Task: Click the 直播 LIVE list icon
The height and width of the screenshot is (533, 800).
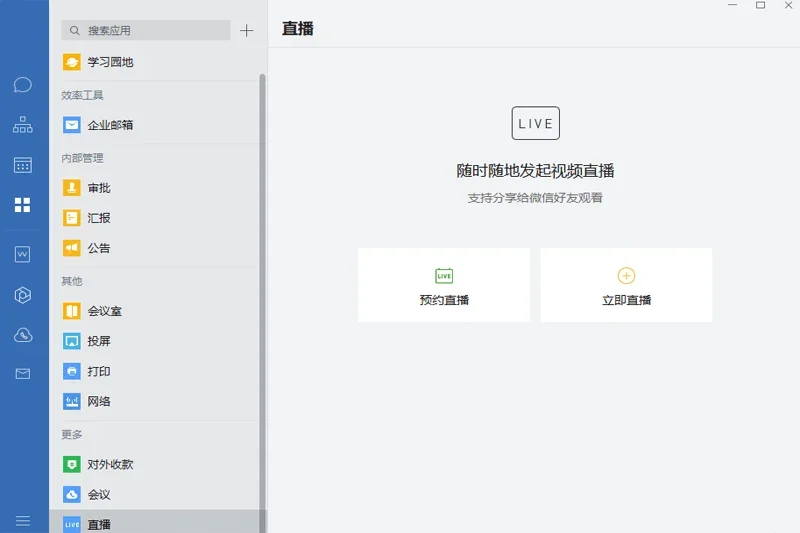Action: pyautogui.click(x=72, y=524)
